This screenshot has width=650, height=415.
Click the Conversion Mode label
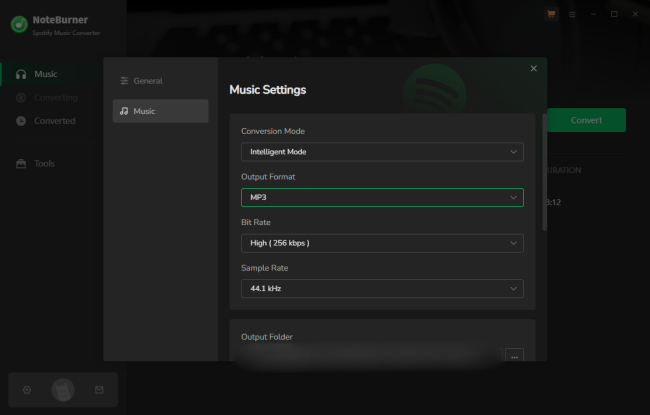click(273, 131)
